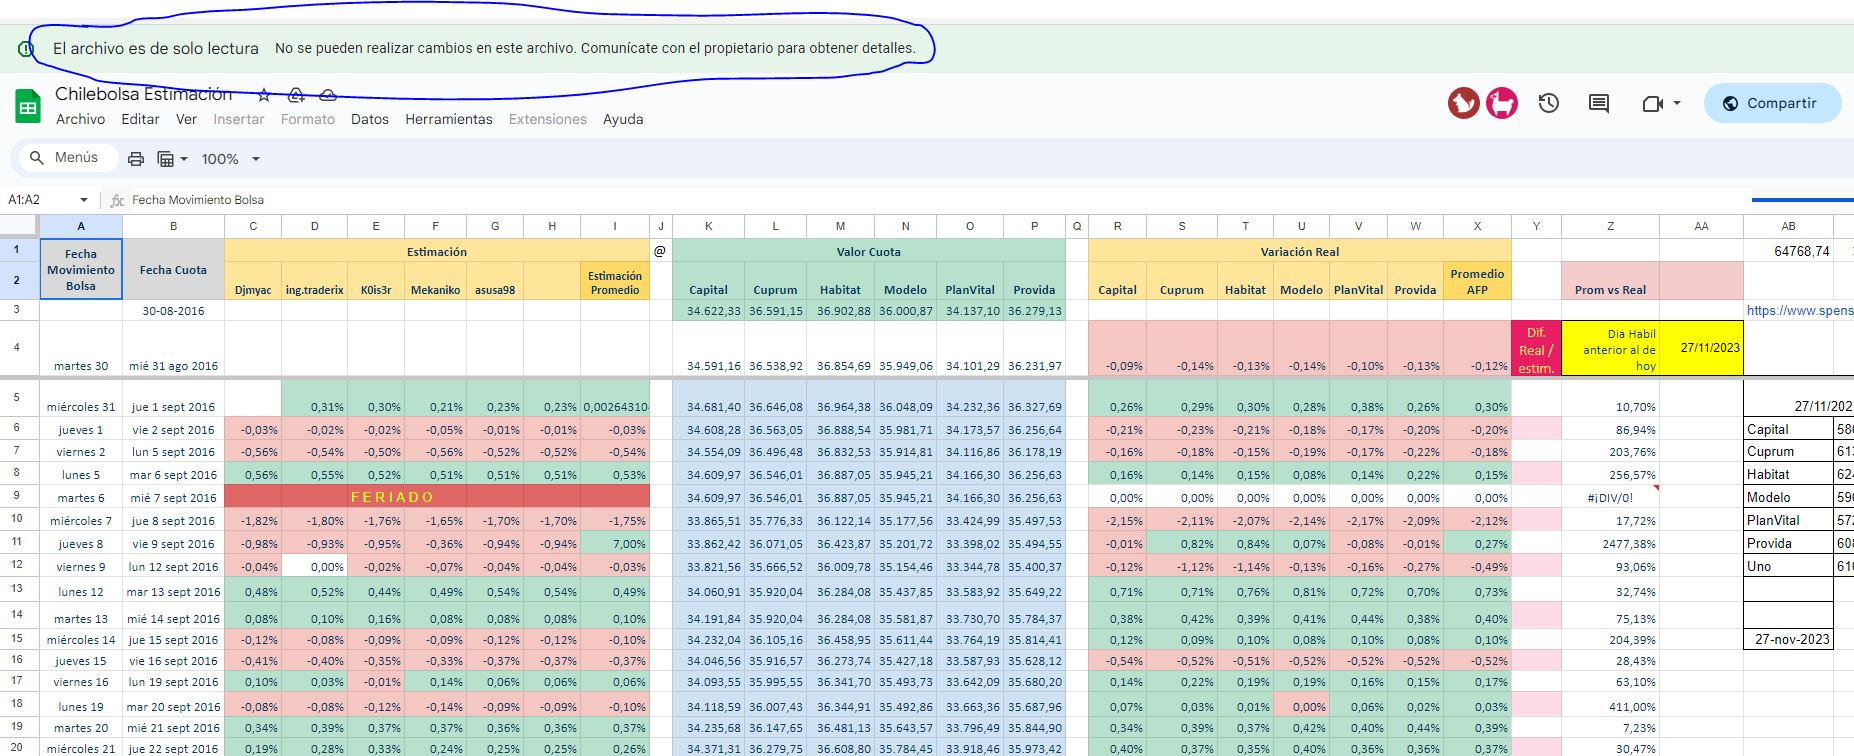Click the red anonymous animal viewer avatar
This screenshot has width=1854, height=756.
[x=1464, y=103]
